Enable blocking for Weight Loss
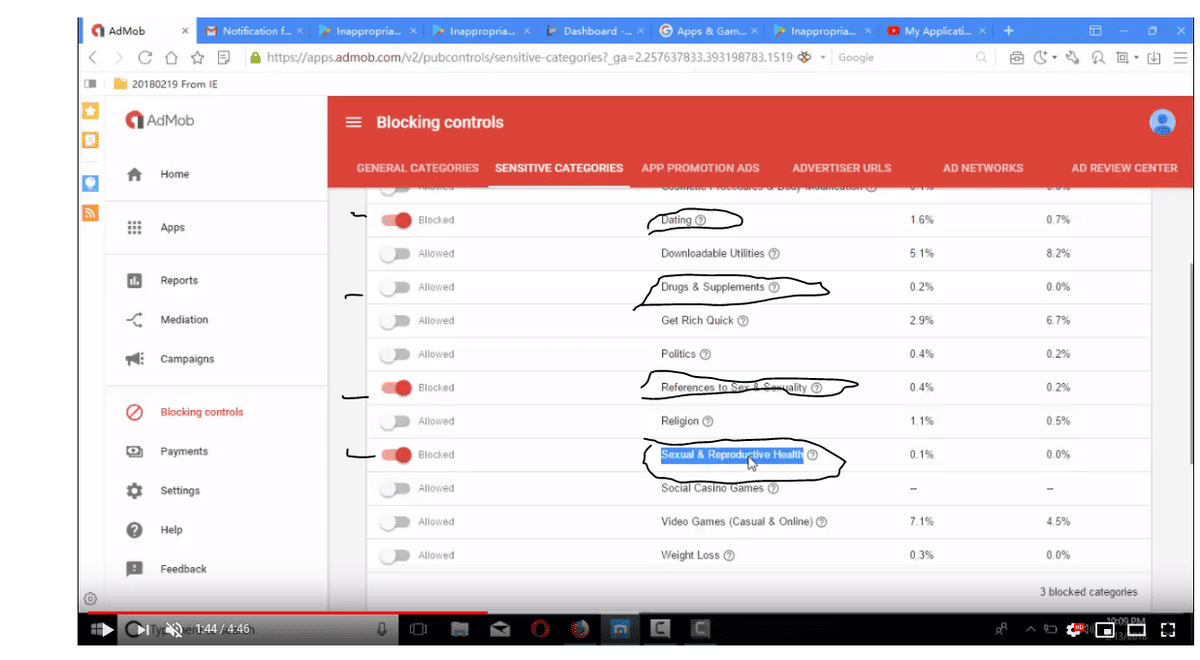1200x660 pixels. click(x=396, y=555)
